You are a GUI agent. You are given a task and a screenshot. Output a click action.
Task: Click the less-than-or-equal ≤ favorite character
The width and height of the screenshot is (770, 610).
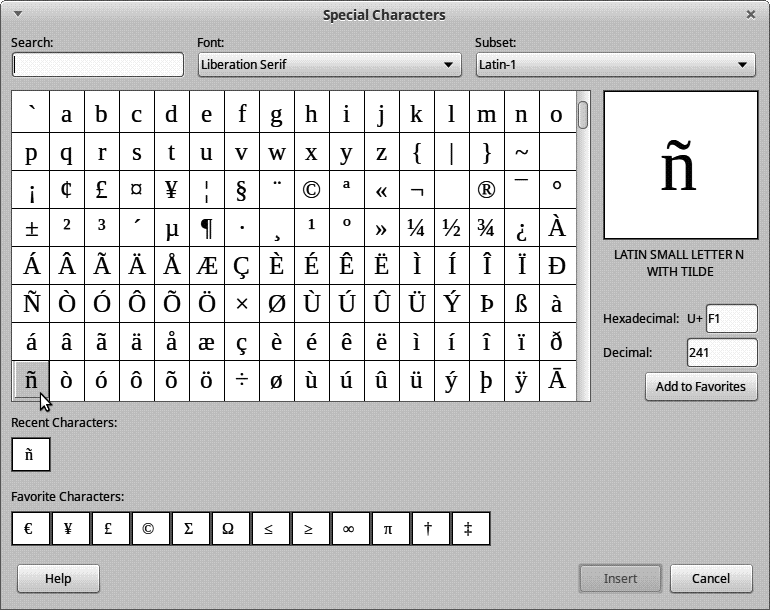click(x=269, y=528)
